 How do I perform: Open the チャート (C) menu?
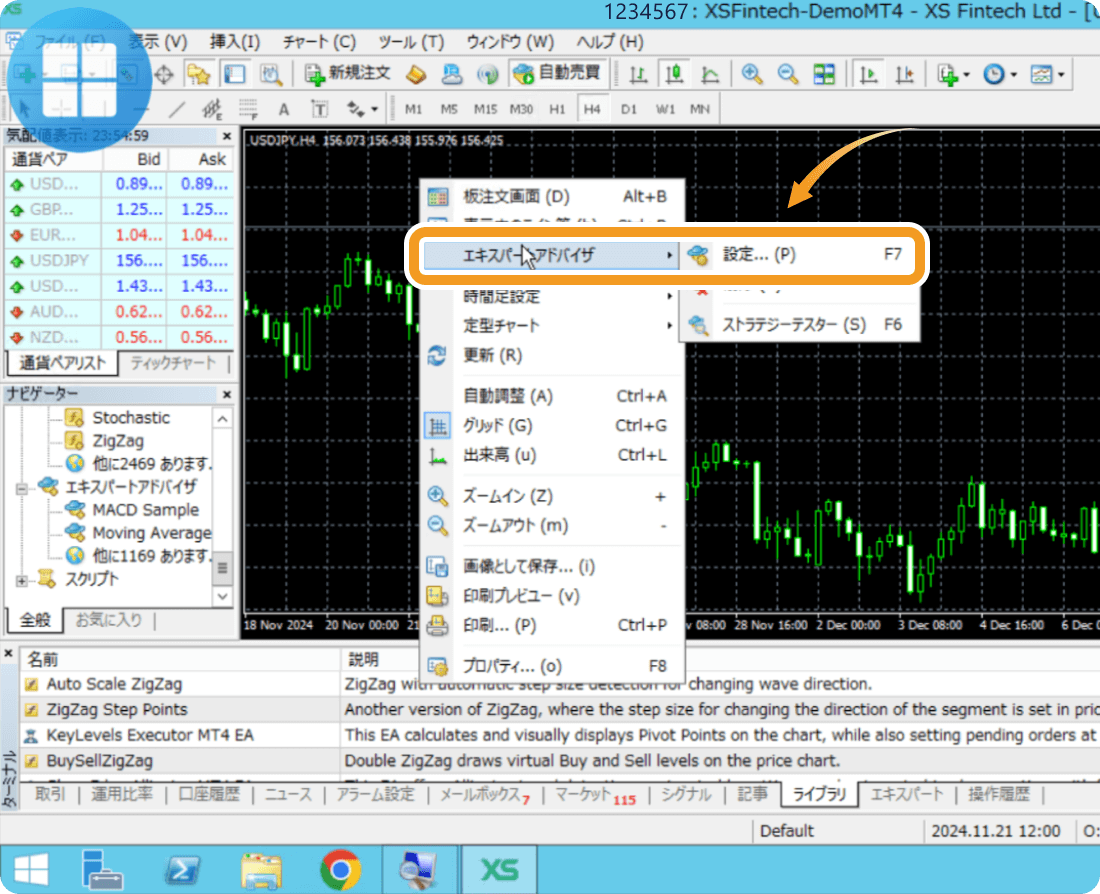point(319,42)
